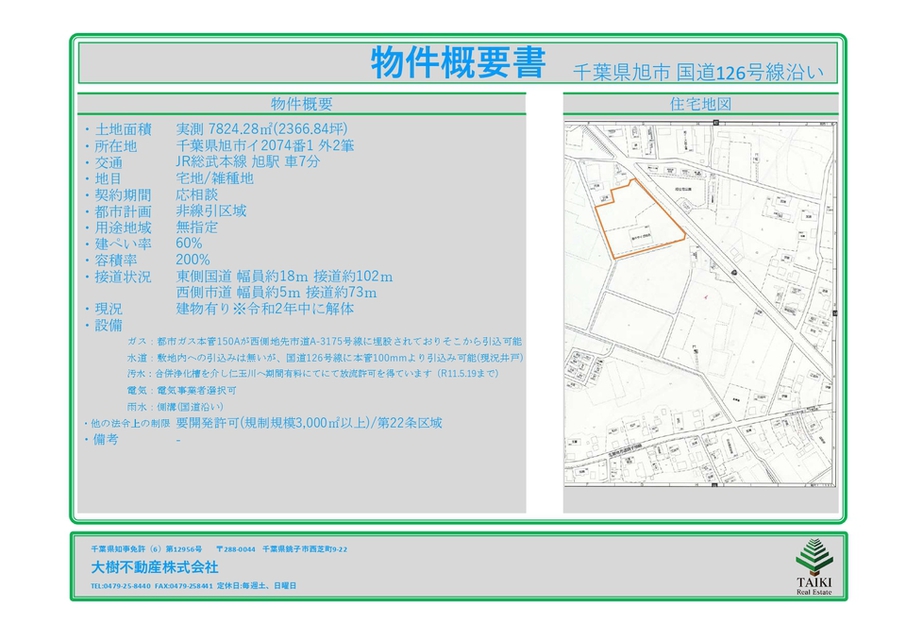Click the 200% floor area ratio value
906x640 pixels.
192,260
